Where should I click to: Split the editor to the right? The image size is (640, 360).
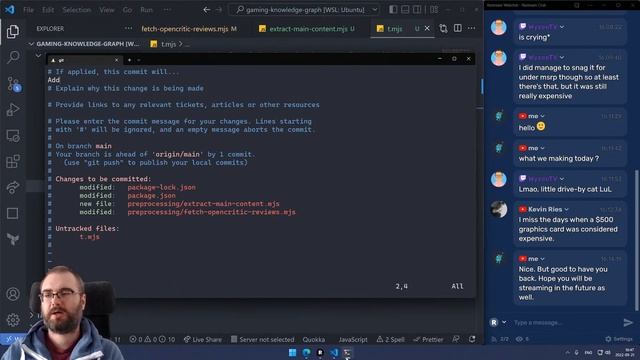[x=458, y=28]
